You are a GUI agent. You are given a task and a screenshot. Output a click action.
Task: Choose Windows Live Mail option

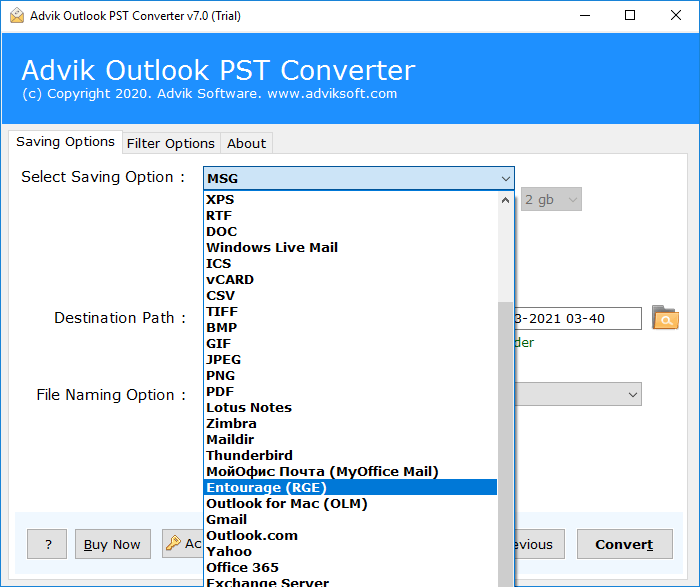click(350, 248)
